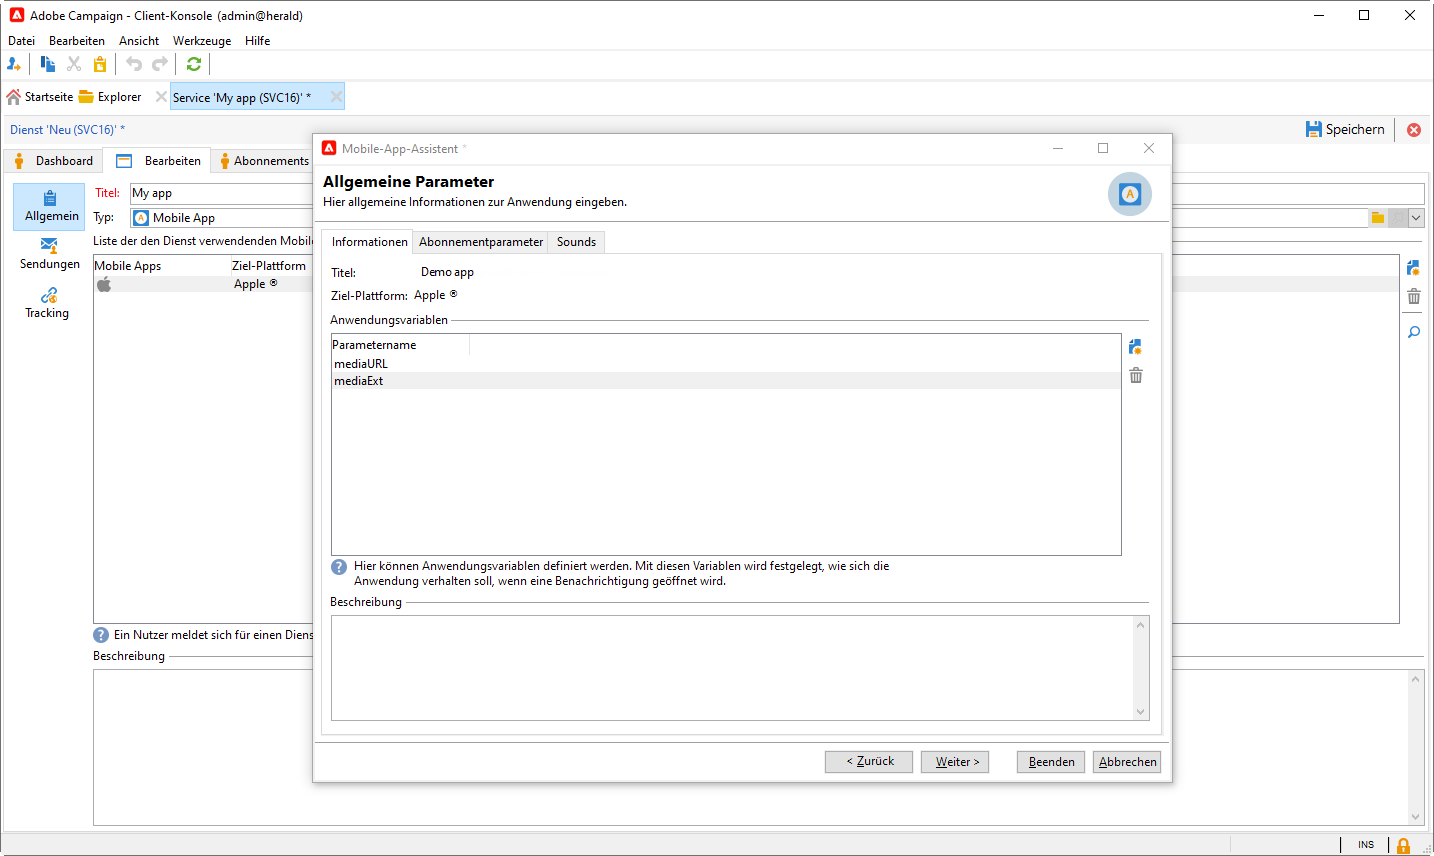Click the orange lock icon in status bar
The image size is (1434, 856).
coord(1404,846)
